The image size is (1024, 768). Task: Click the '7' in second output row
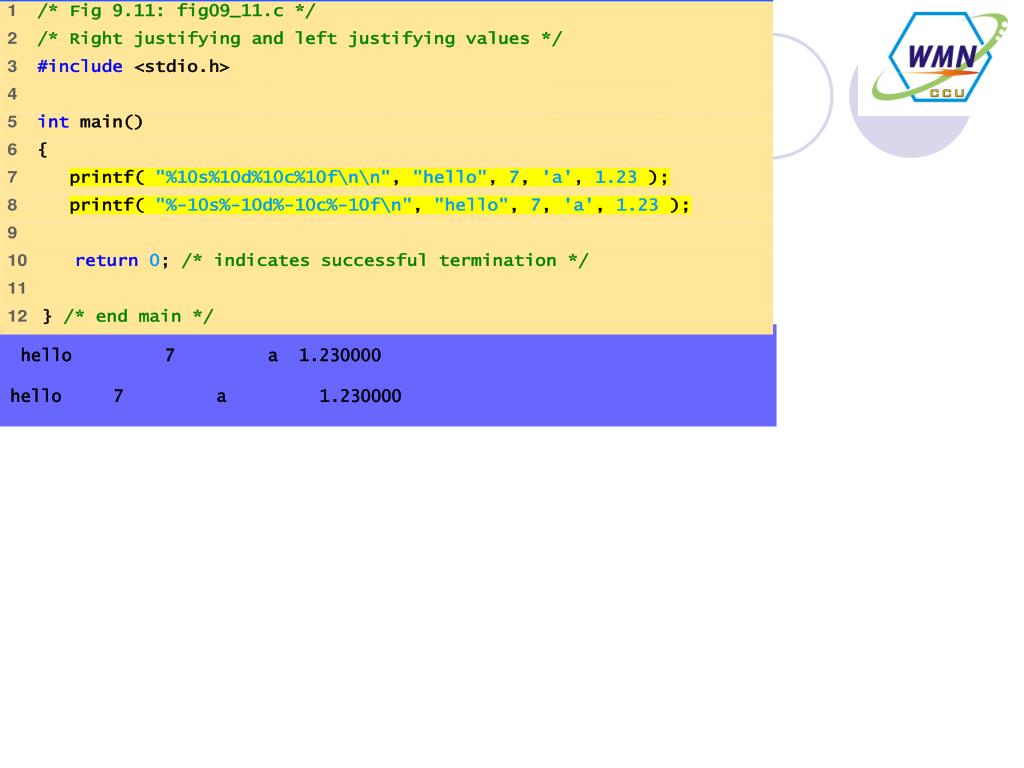[x=118, y=396]
